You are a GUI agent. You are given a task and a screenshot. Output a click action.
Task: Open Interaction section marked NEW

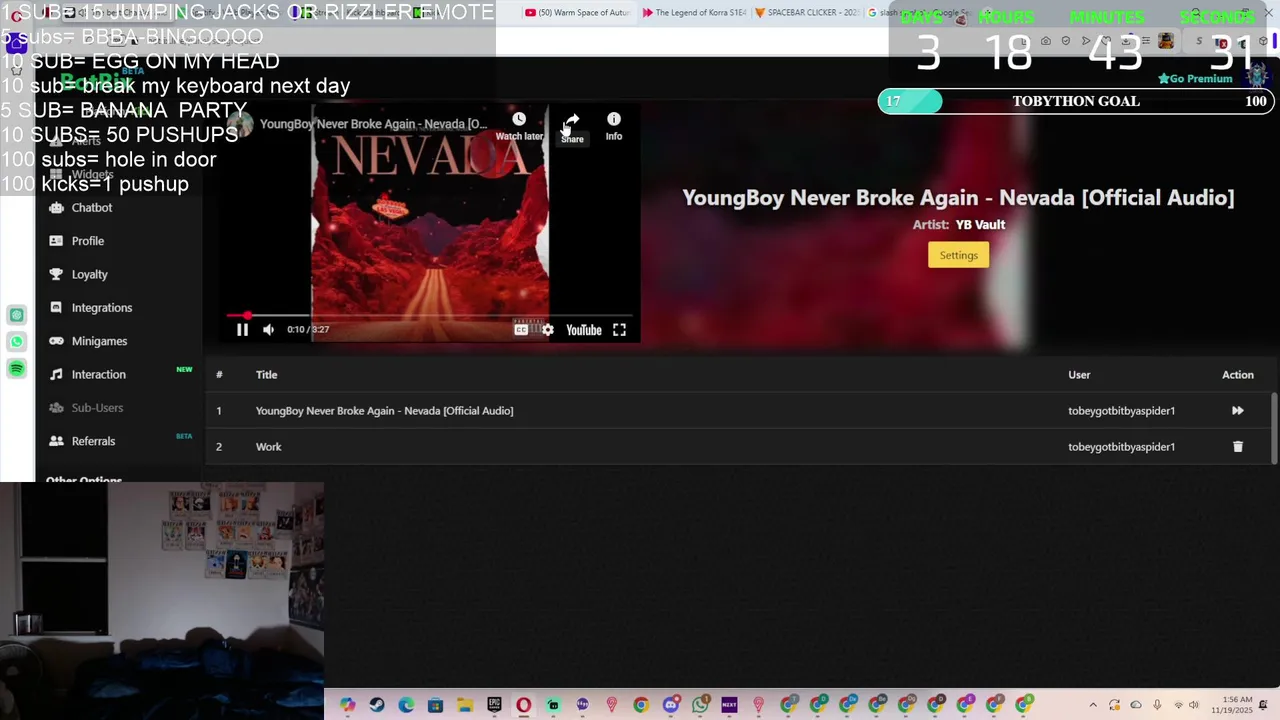99,374
